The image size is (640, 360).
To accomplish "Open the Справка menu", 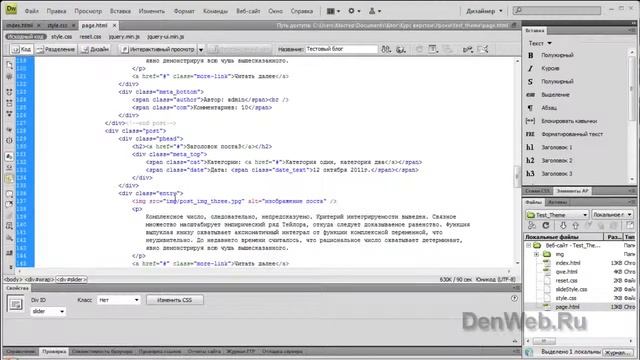I will pos(302,11).
